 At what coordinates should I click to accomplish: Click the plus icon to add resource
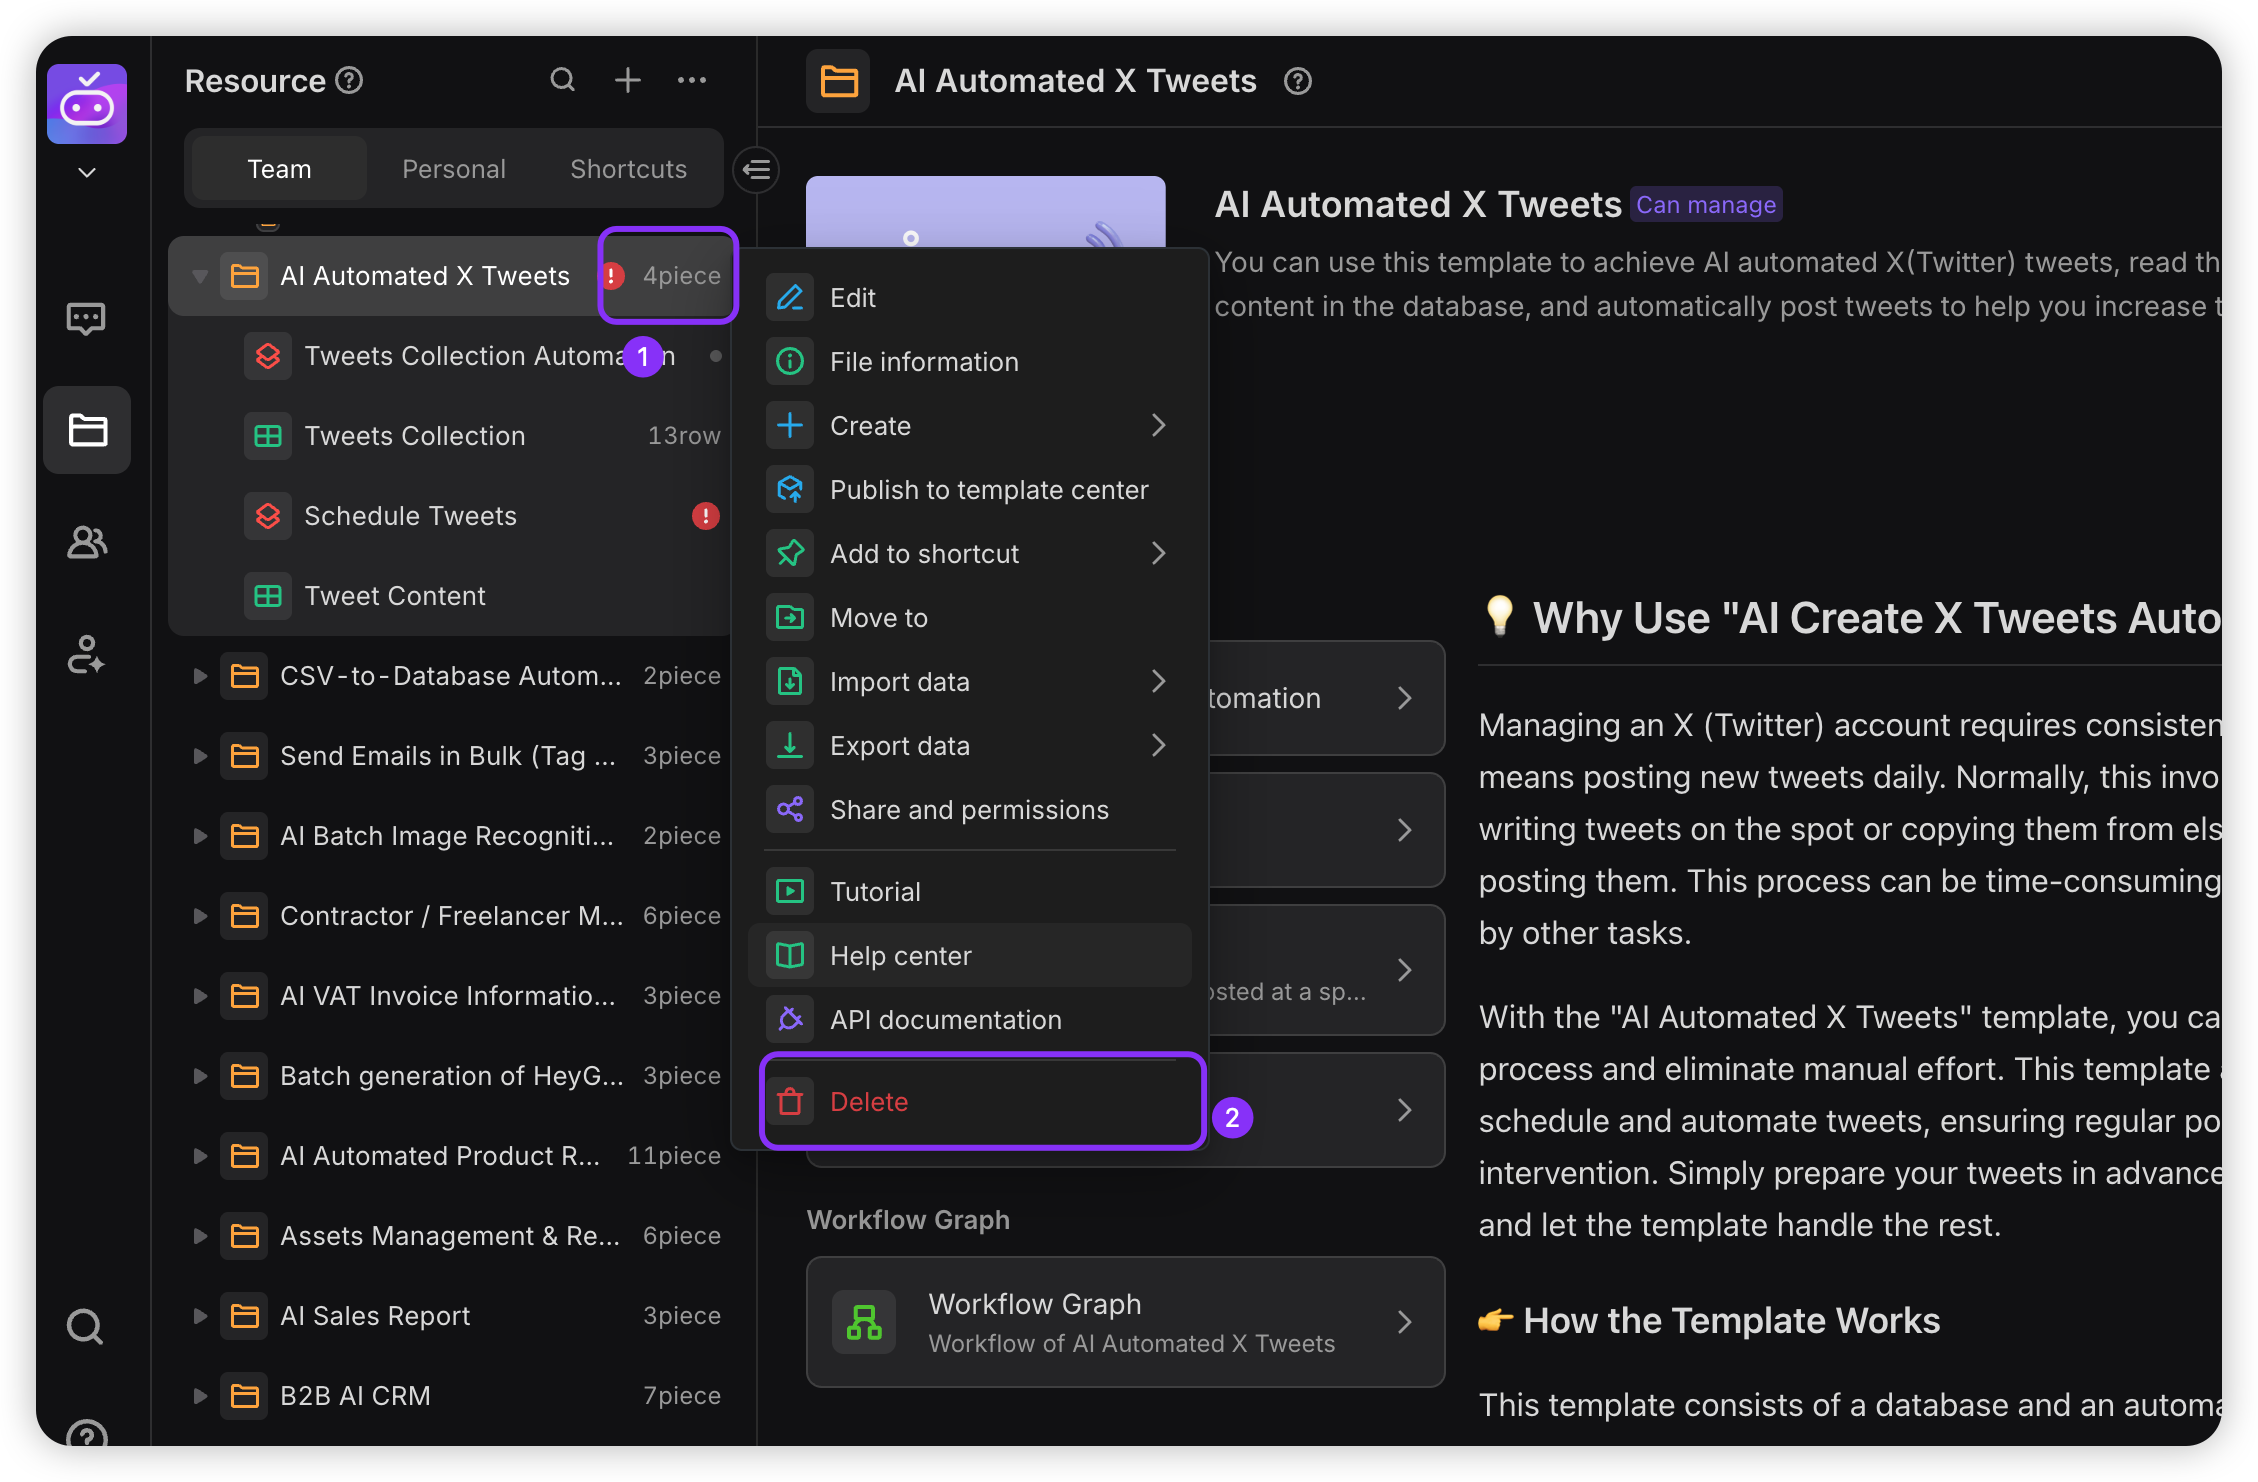(x=628, y=80)
